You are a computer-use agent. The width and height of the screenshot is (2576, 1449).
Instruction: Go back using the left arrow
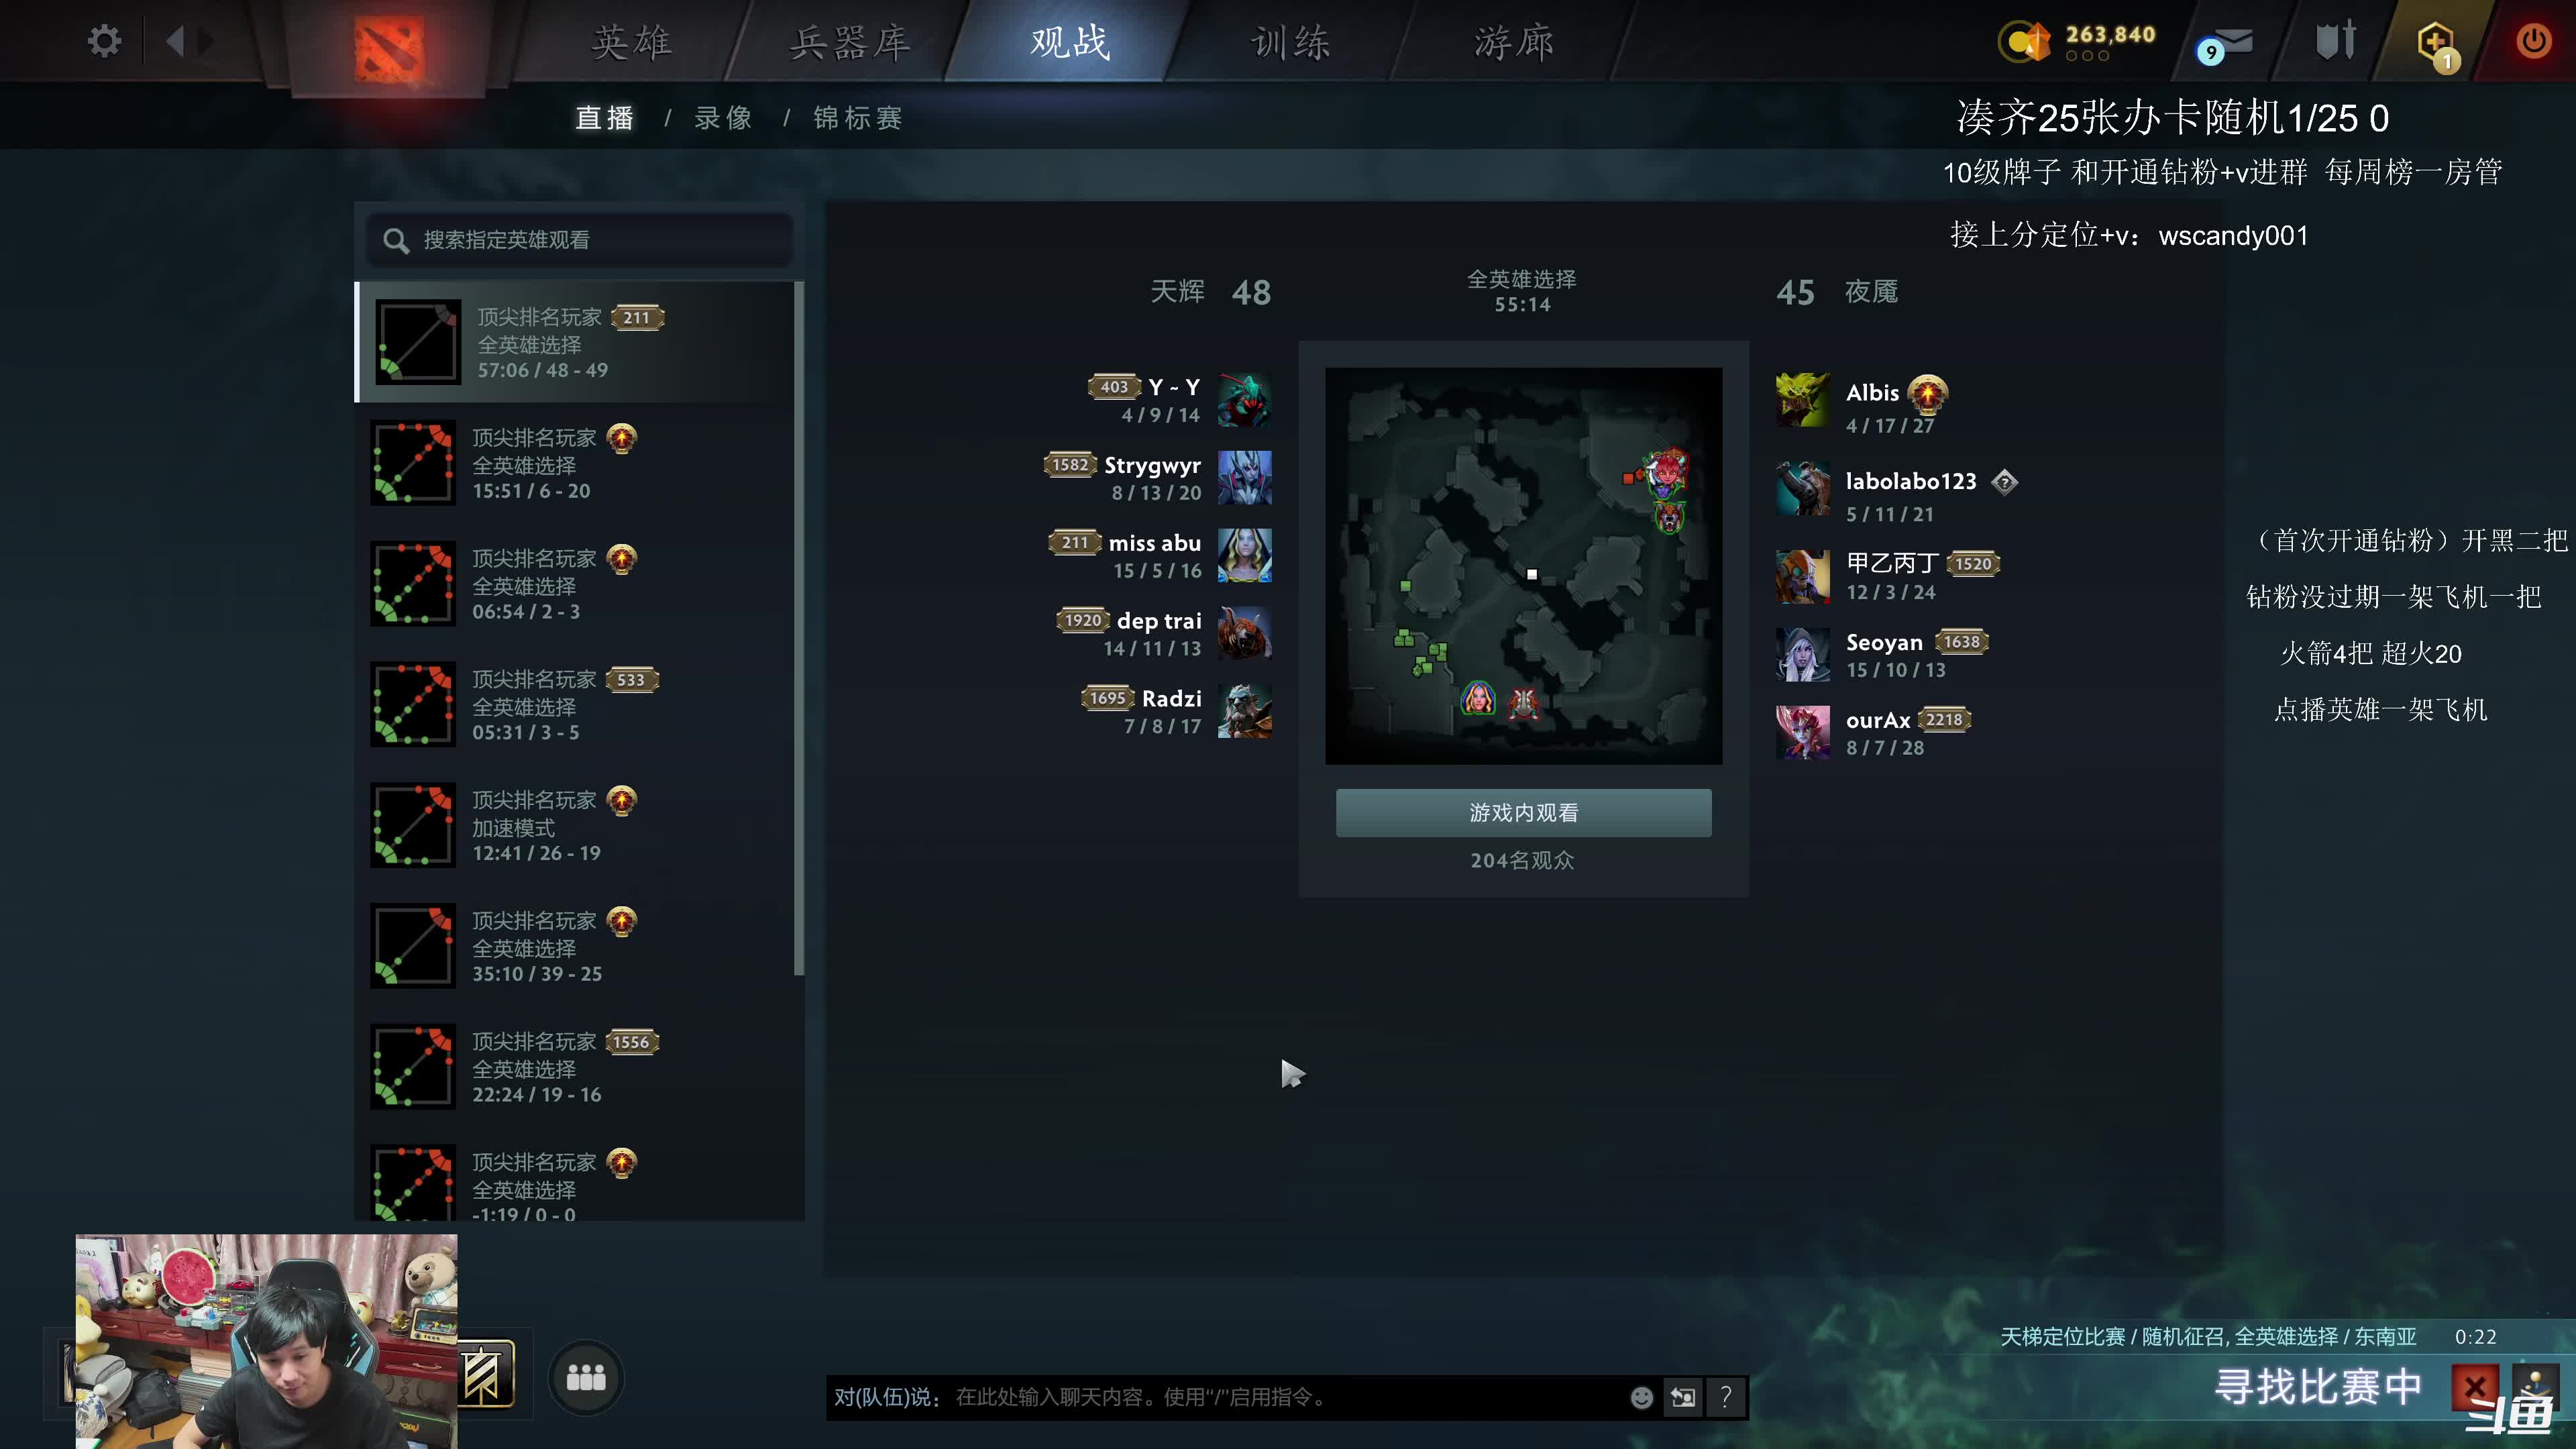[176, 41]
